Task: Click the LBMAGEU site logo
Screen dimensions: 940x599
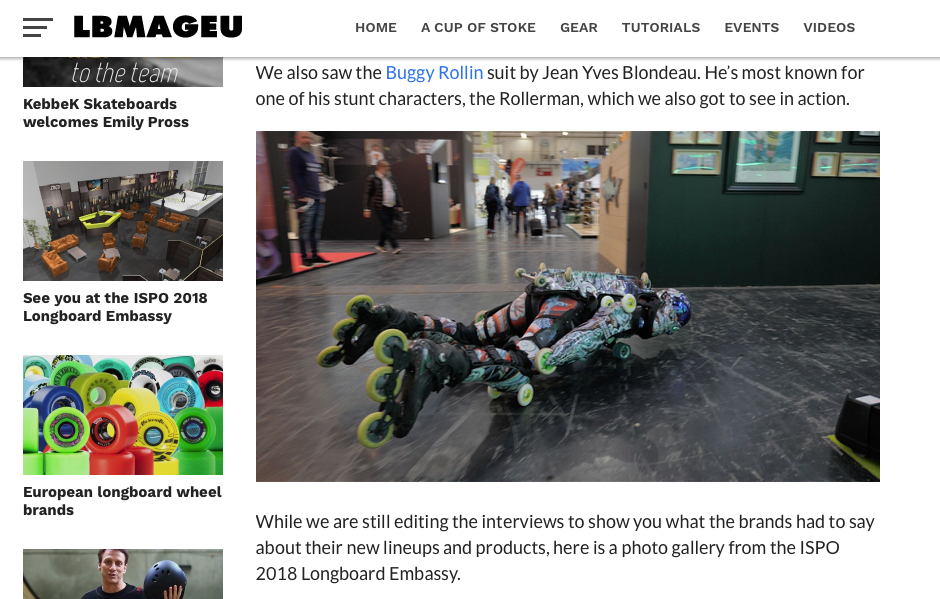Action: pyautogui.click(x=158, y=27)
